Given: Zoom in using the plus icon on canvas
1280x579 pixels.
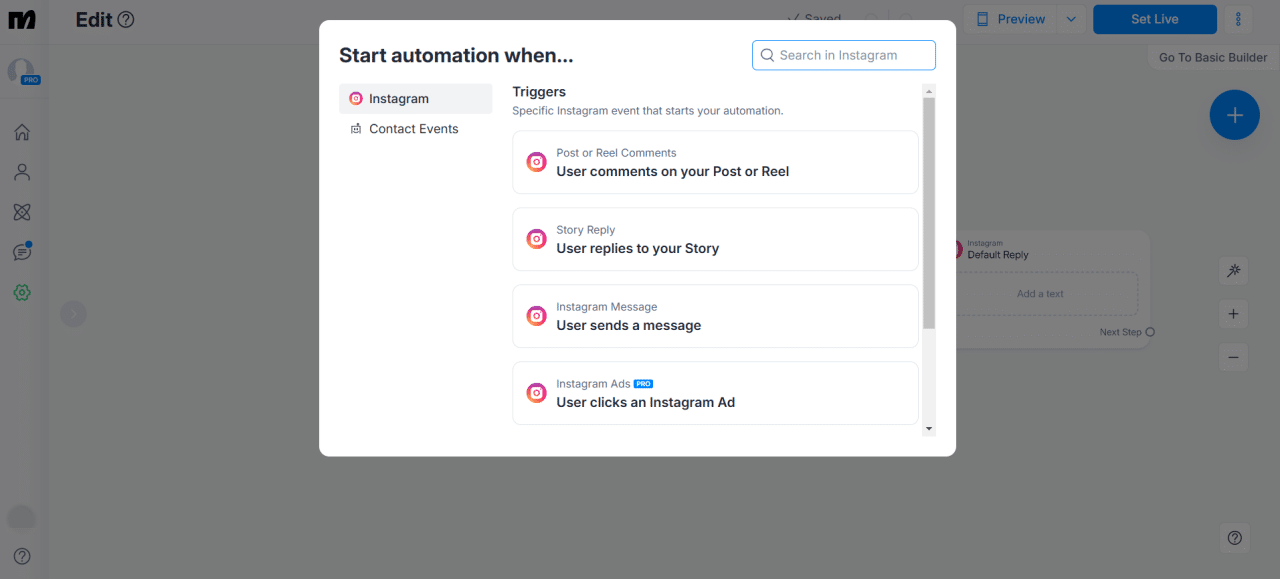Looking at the screenshot, I should coord(1233,313).
